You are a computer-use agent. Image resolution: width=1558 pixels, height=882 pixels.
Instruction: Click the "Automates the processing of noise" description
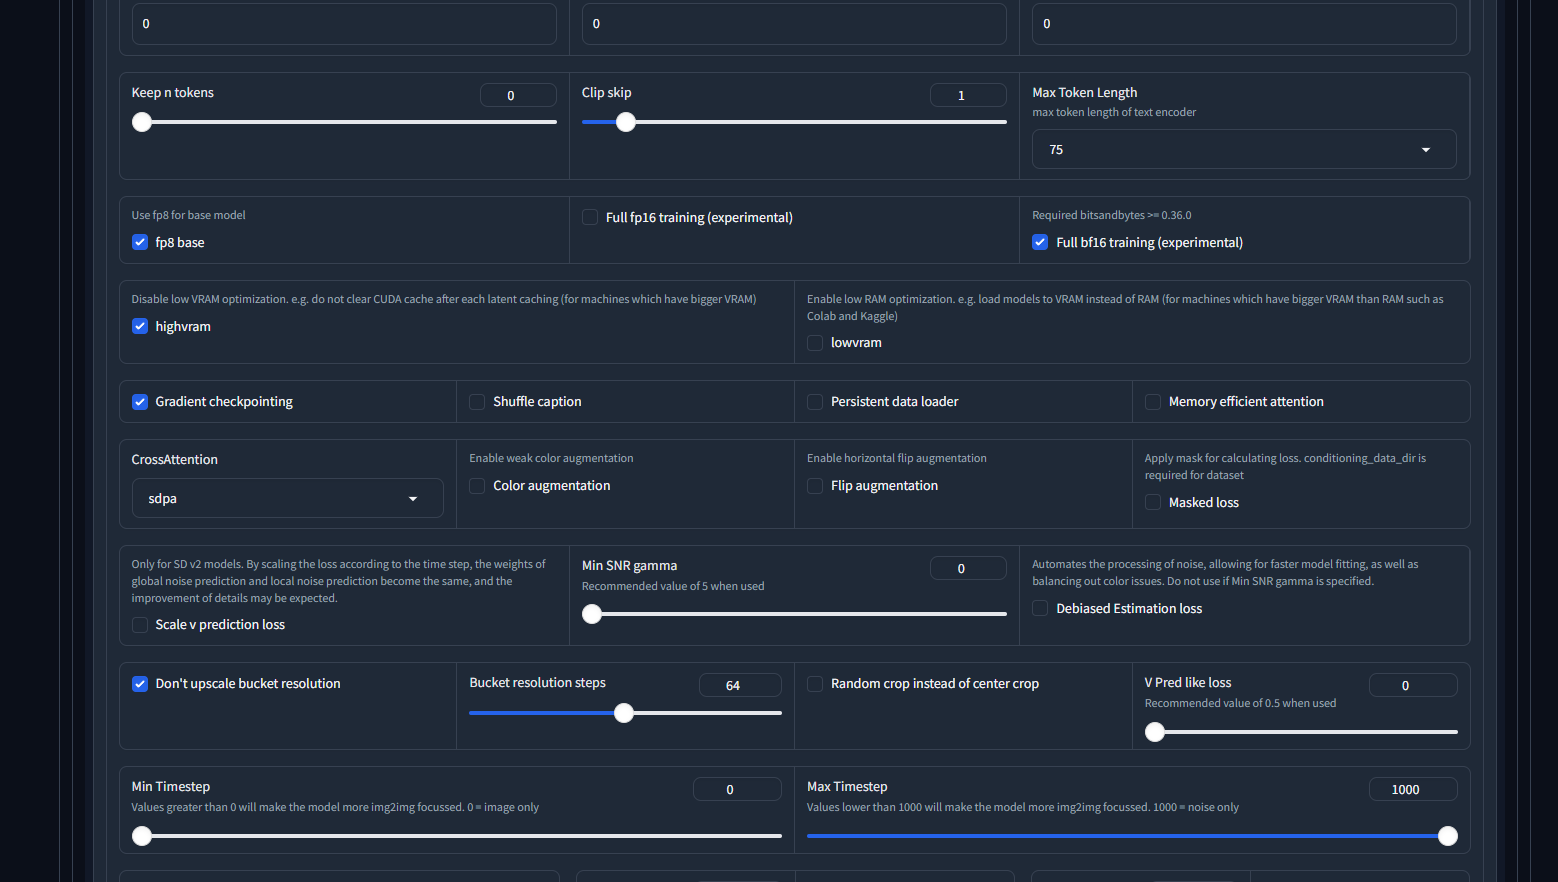click(x=1225, y=572)
